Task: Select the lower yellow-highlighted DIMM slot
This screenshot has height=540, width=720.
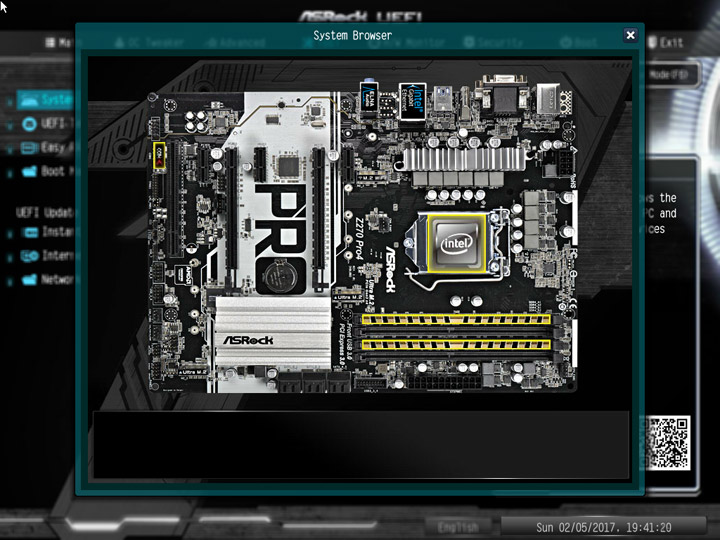Action: (456, 344)
